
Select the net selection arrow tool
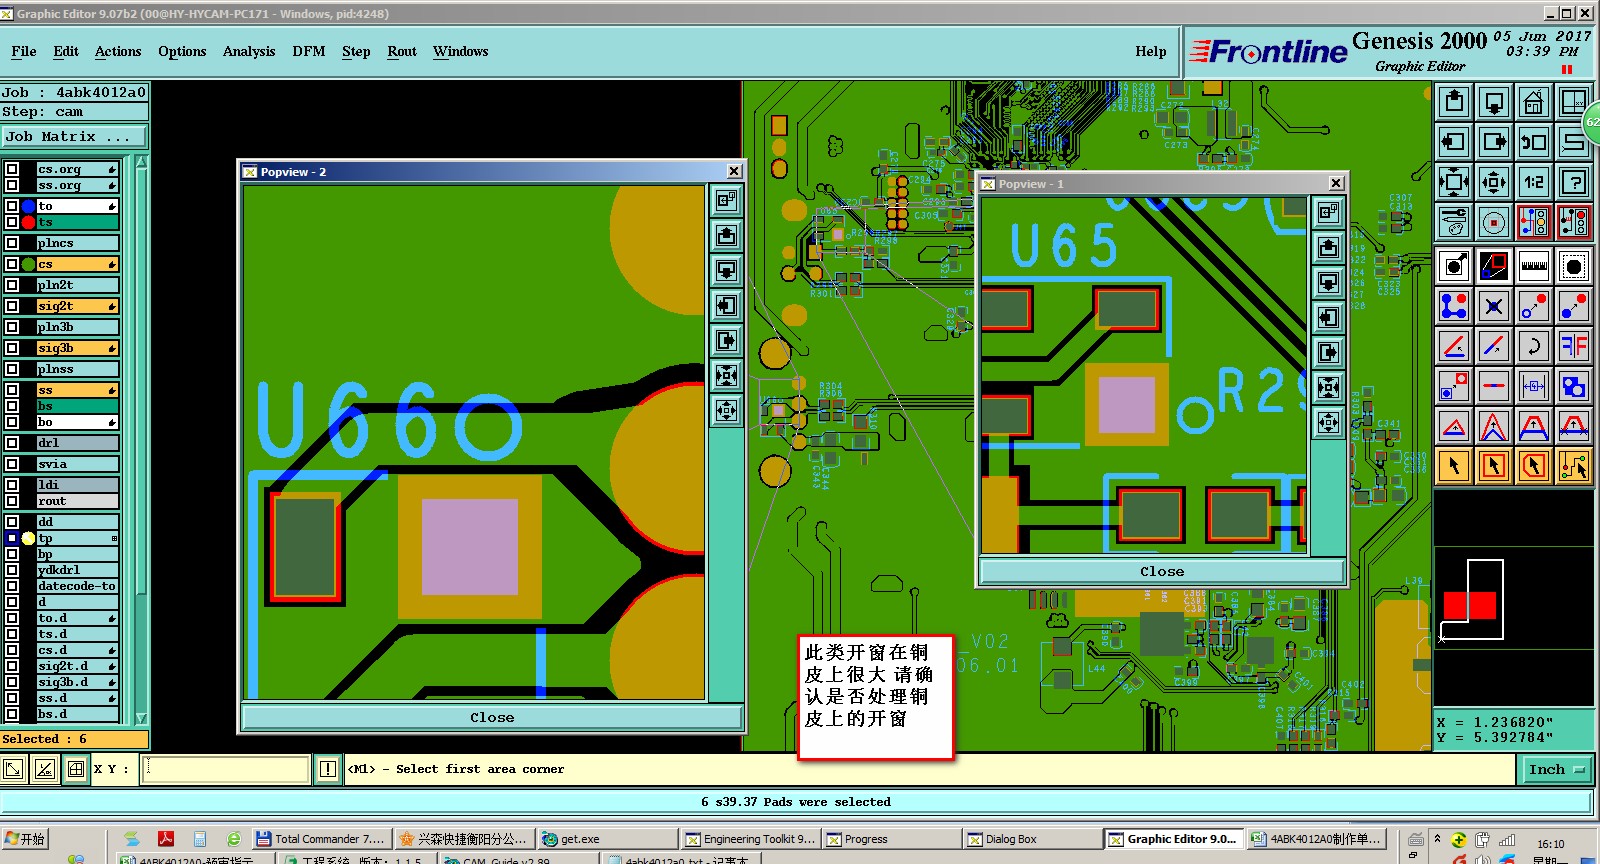coord(1574,466)
